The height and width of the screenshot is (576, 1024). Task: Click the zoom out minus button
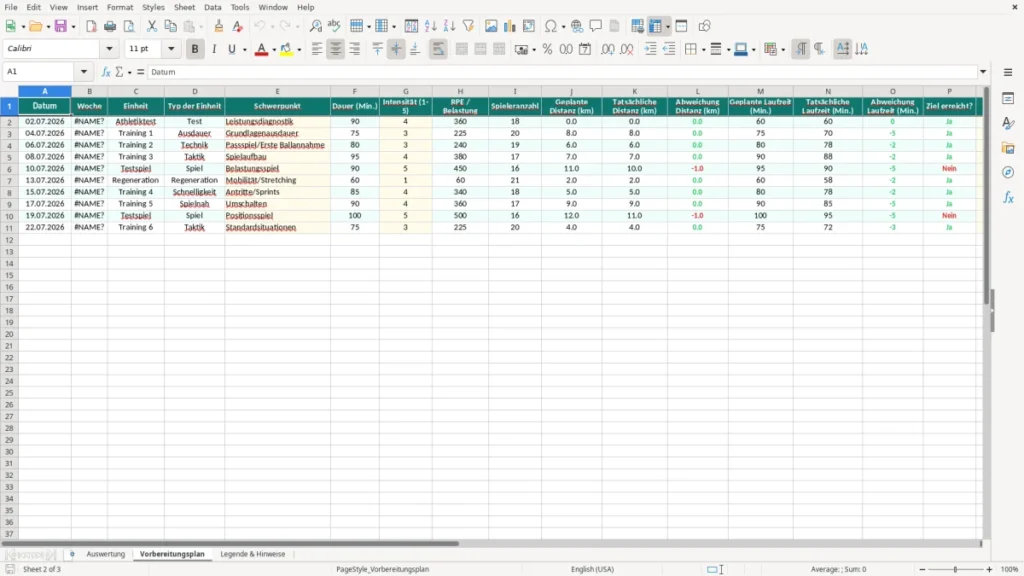[x=922, y=569]
